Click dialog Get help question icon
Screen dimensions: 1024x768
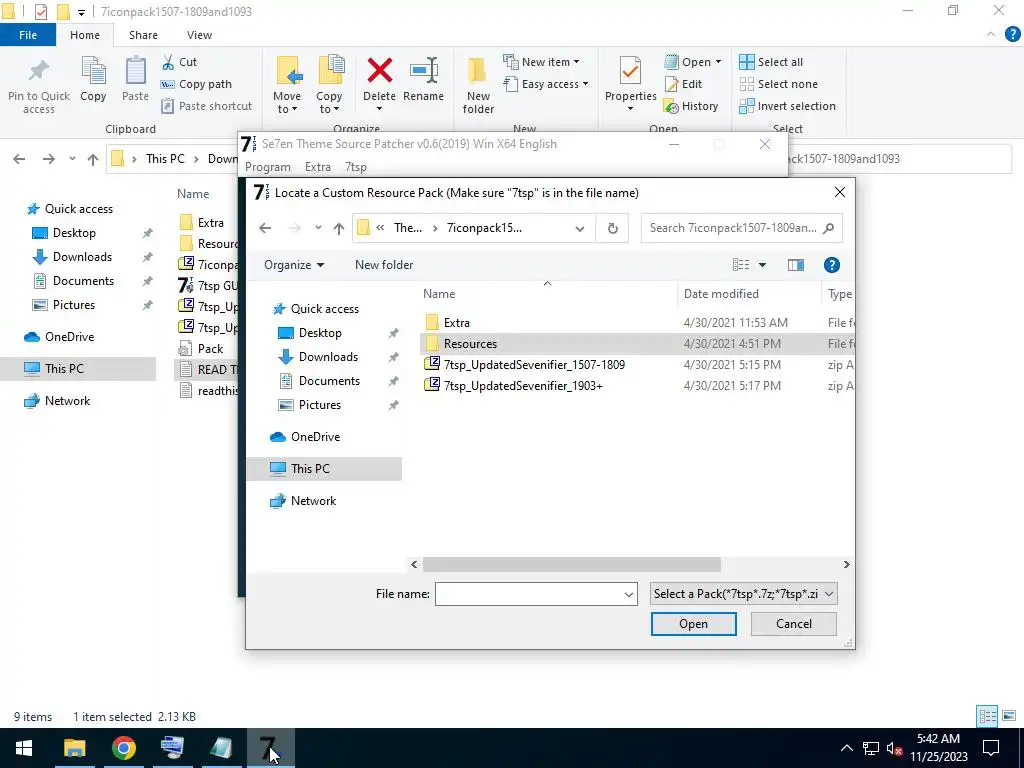pyautogui.click(x=831, y=264)
